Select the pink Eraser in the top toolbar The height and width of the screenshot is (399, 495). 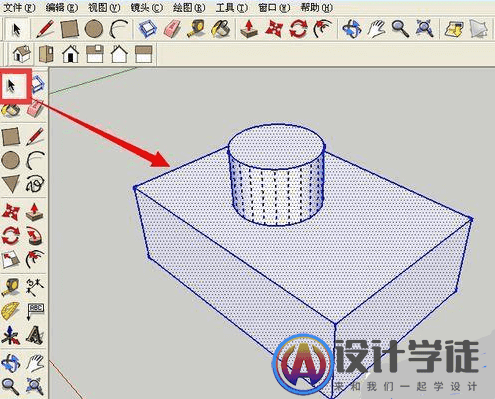172,29
